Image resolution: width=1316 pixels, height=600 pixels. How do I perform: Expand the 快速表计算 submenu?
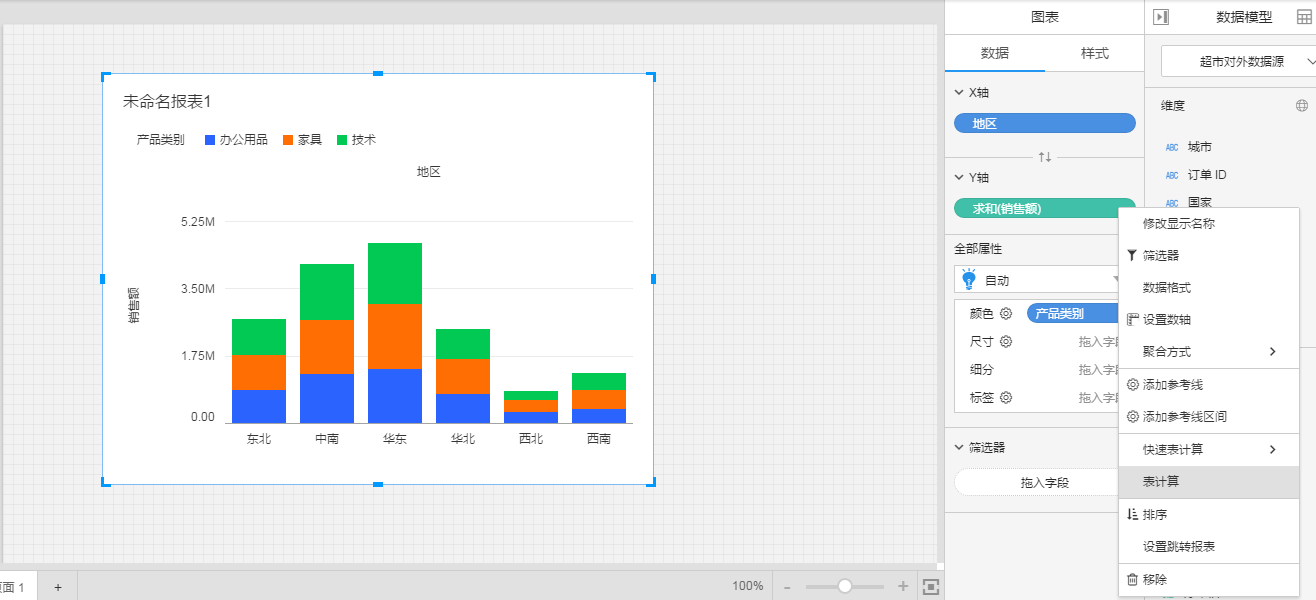click(1209, 449)
